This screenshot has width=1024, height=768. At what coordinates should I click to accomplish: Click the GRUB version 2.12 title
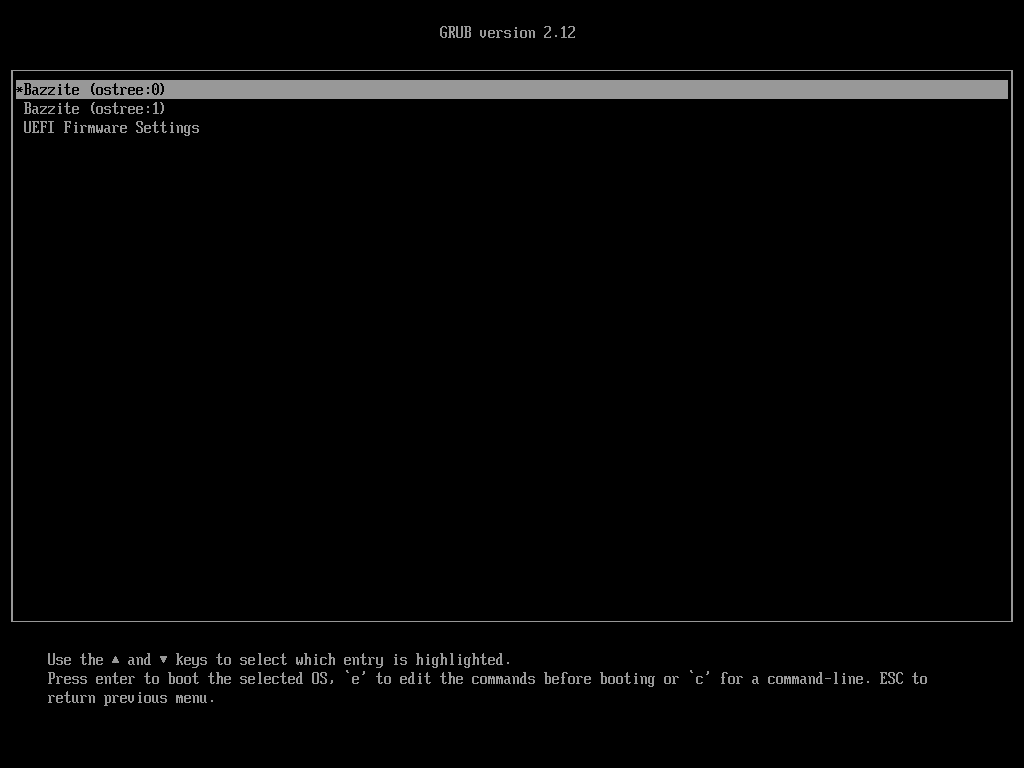click(x=507, y=33)
